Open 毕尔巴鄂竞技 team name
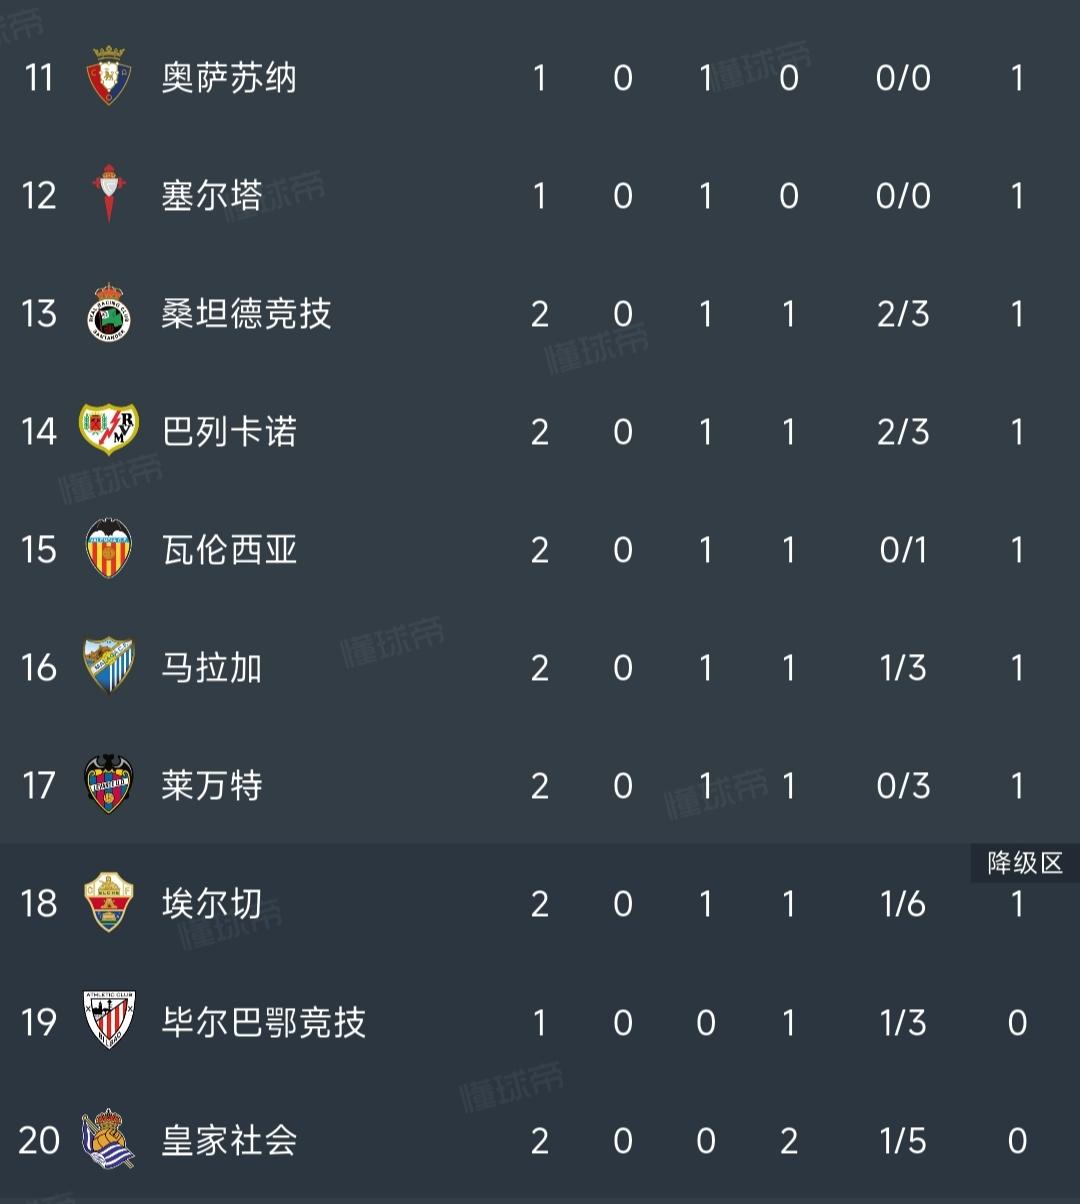1080x1204 pixels. tap(263, 1022)
